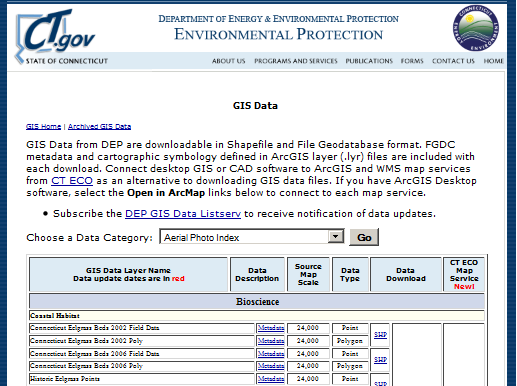The width and height of the screenshot is (517, 386).
Task: Open Metadata for Eelgrass Beds 2006 Poly
Action: click(x=271, y=366)
